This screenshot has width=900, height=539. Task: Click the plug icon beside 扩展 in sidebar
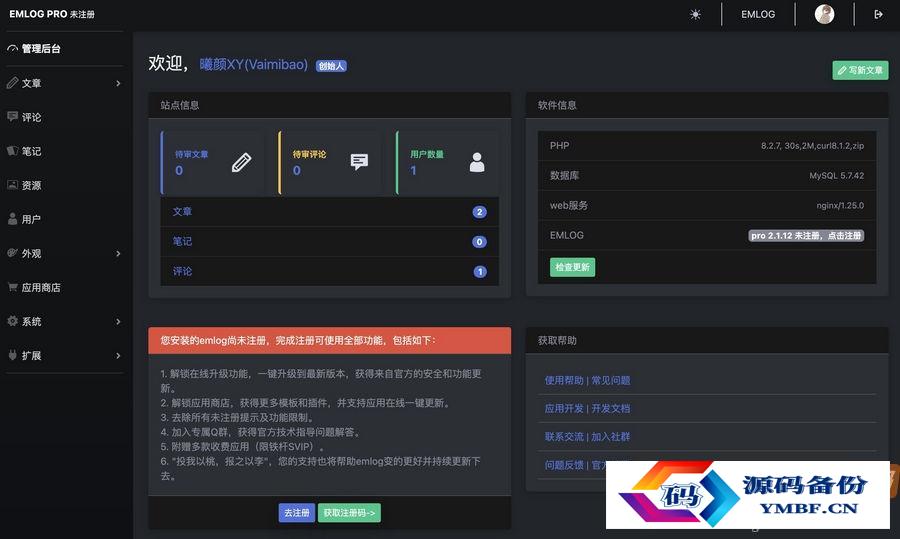(x=12, y=355)
